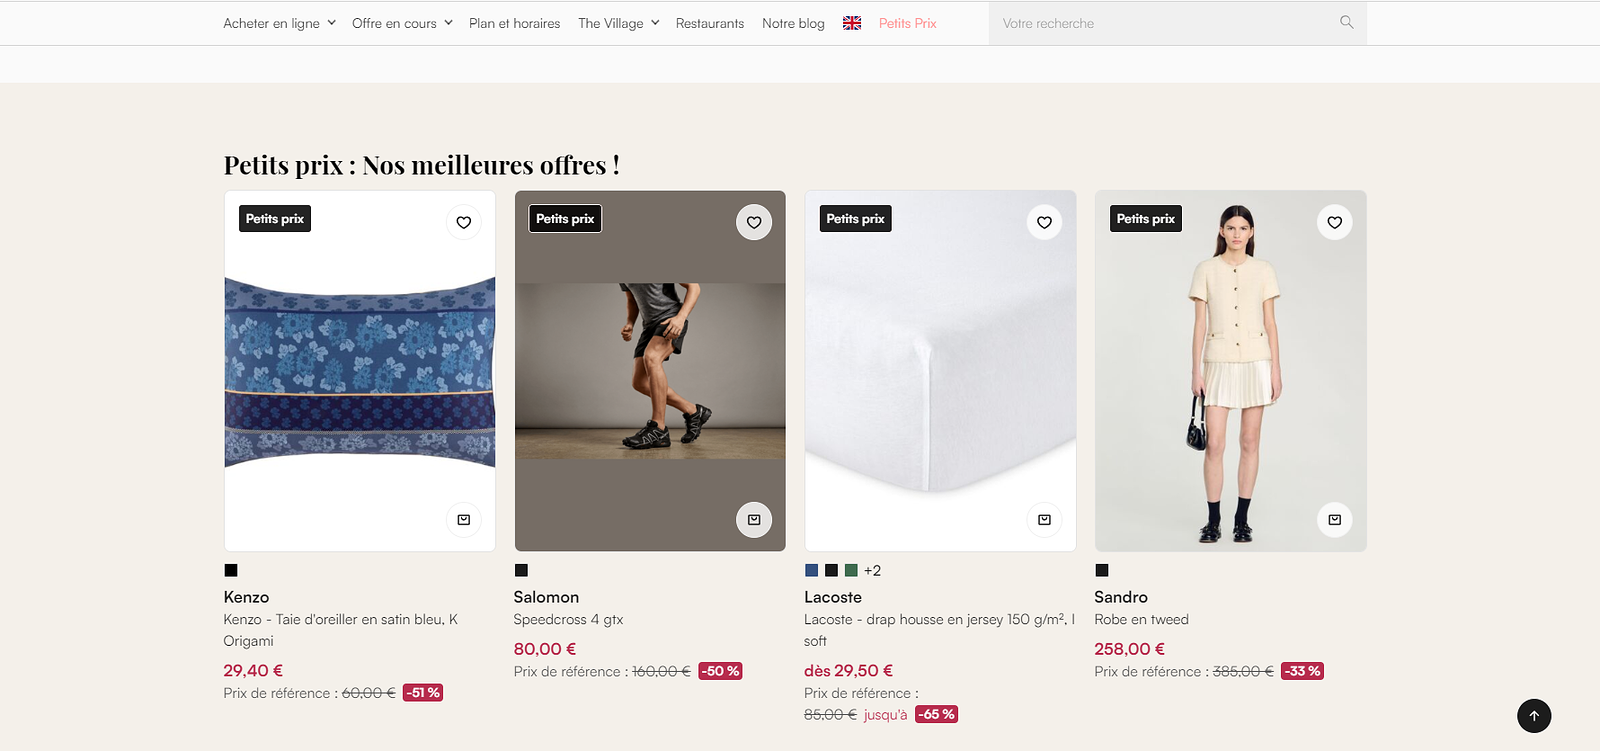This screenshot has height=751, width=1600.
Task: Click the Votre recherche search field
Action: click(1165, 23)
